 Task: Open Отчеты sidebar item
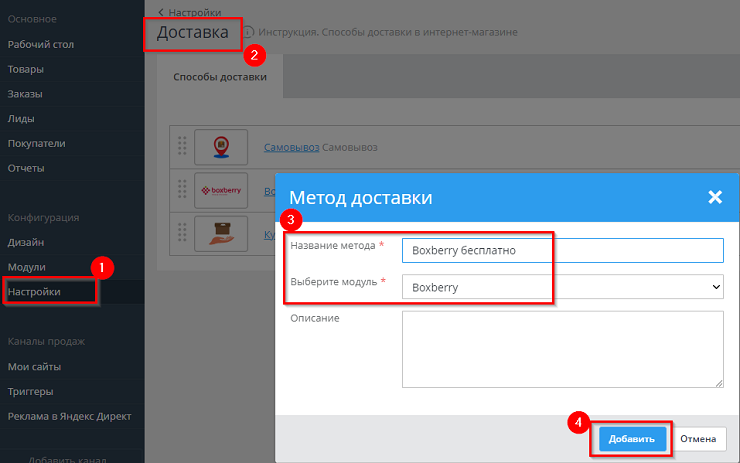[x=26, y=168]
